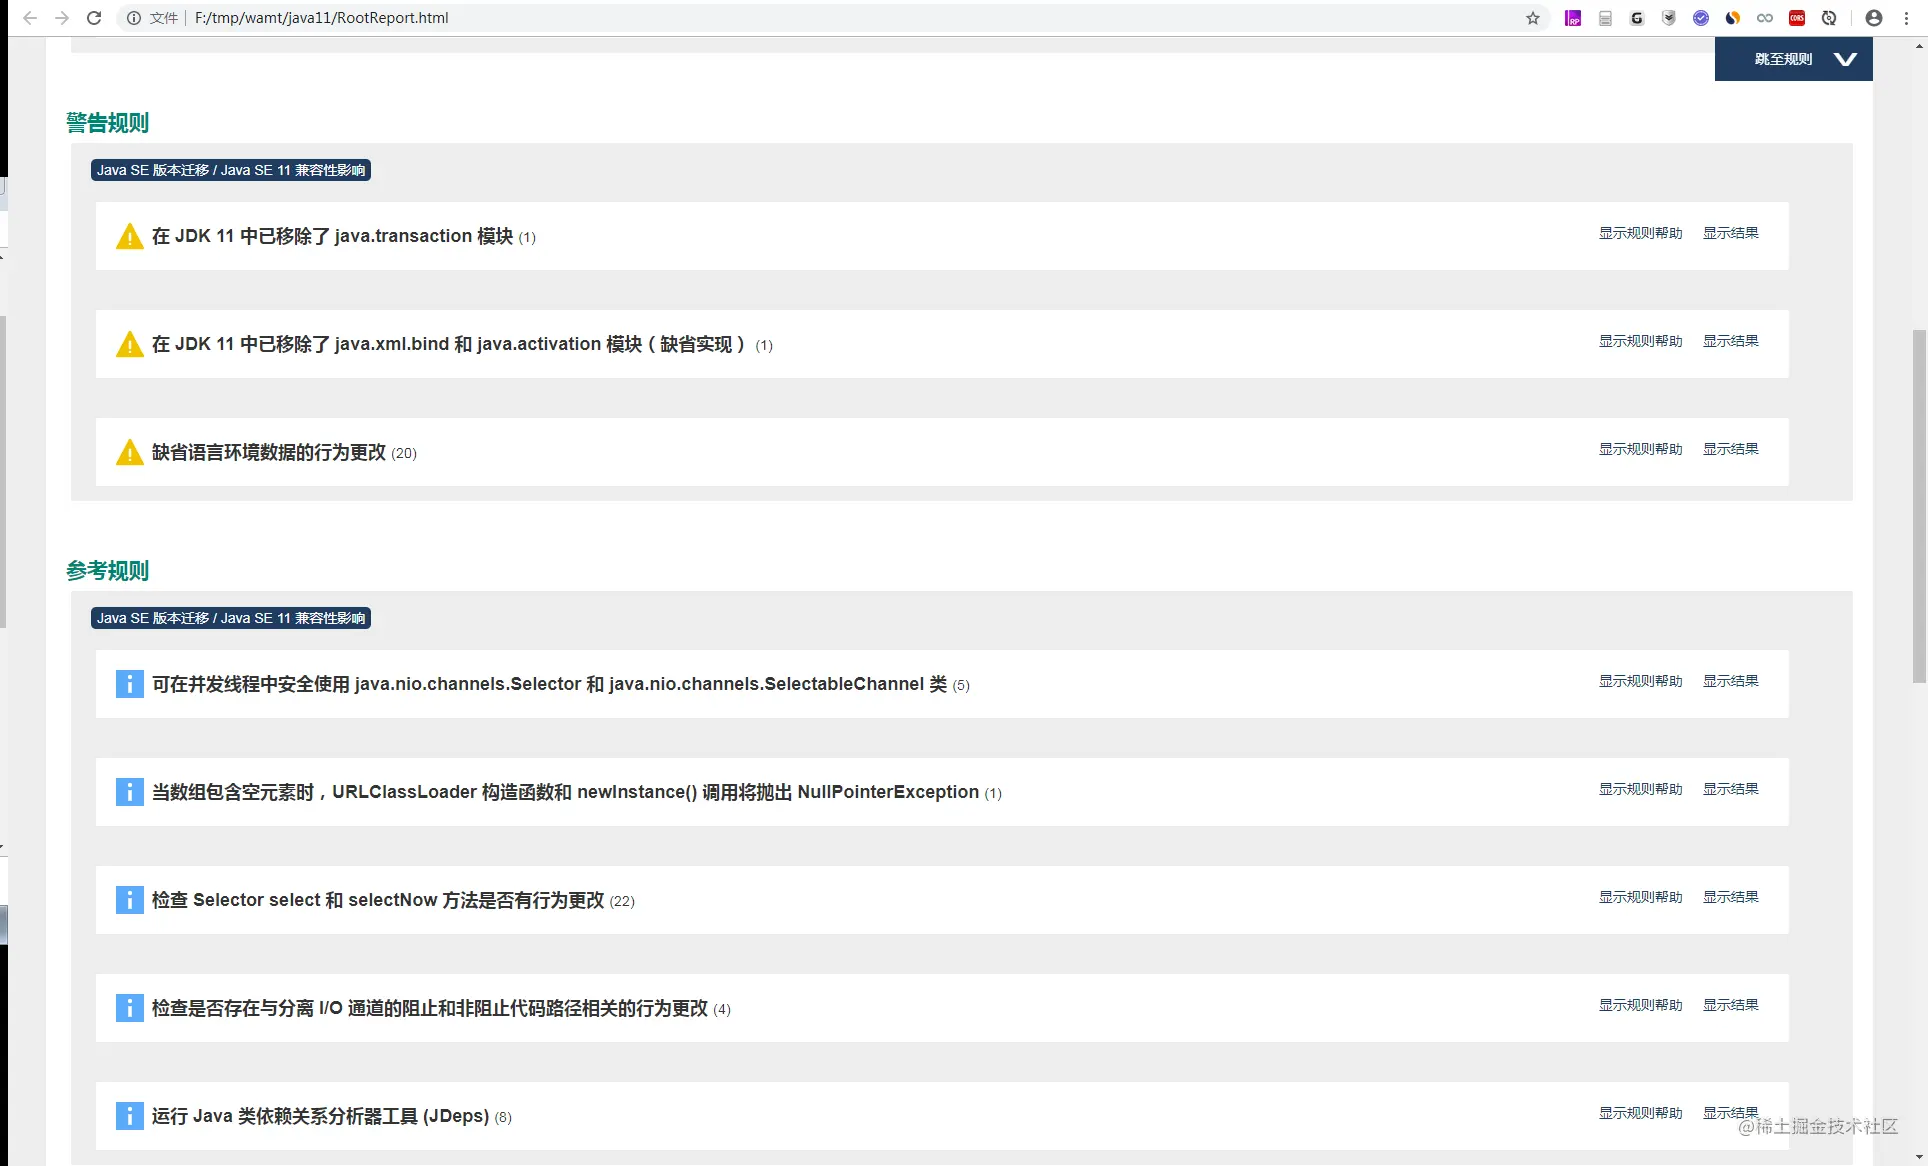
Task: Open the gray stacked-cards extension icon
Action: [x=1605, y=18]
